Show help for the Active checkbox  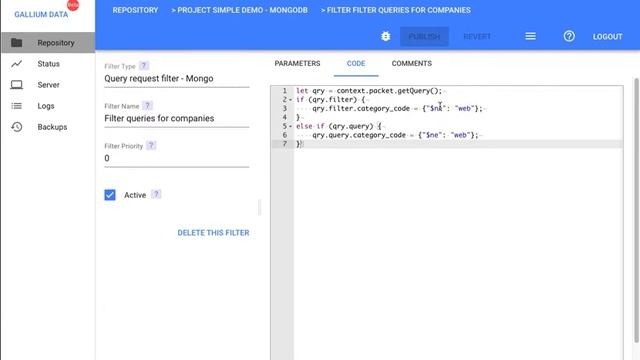tap(156, 195)
